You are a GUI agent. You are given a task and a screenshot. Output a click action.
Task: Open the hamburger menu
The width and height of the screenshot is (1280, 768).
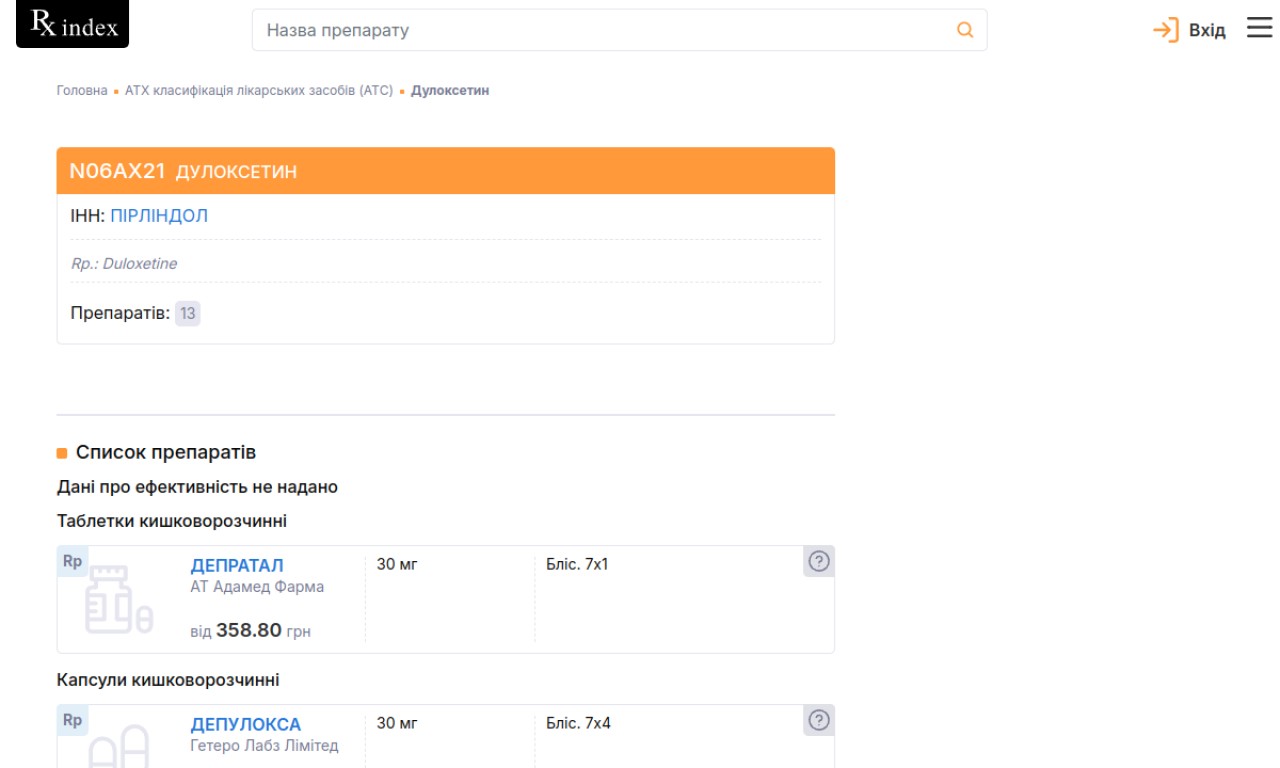[1259, 29]
